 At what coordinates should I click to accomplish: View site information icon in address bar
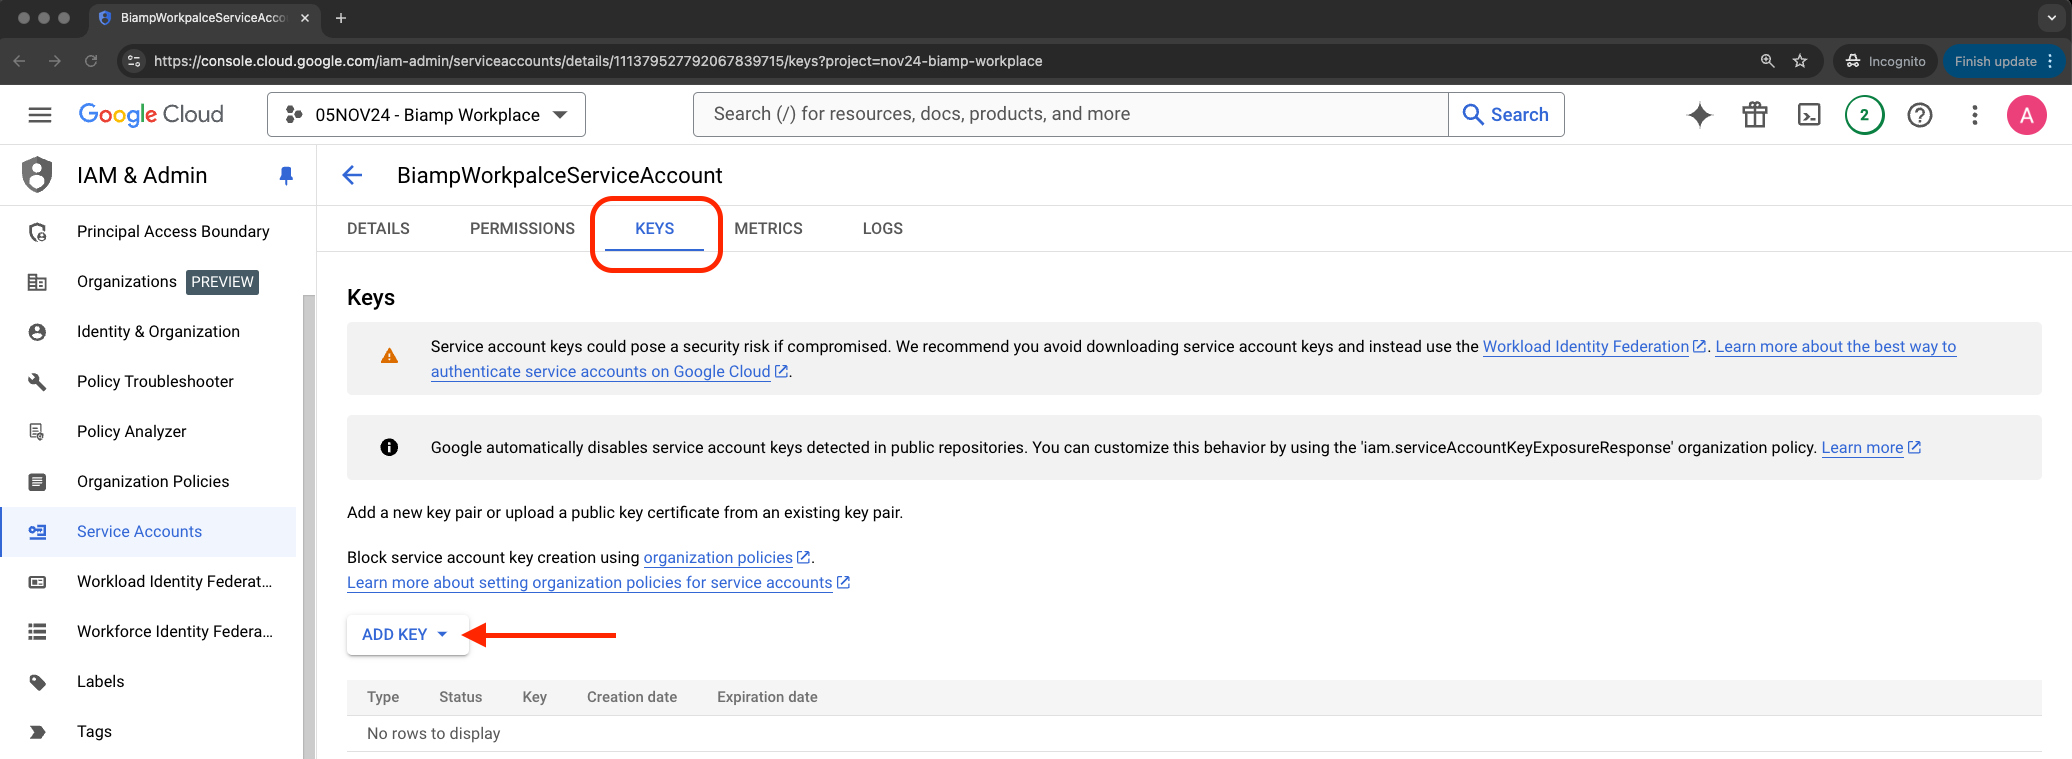134,61
